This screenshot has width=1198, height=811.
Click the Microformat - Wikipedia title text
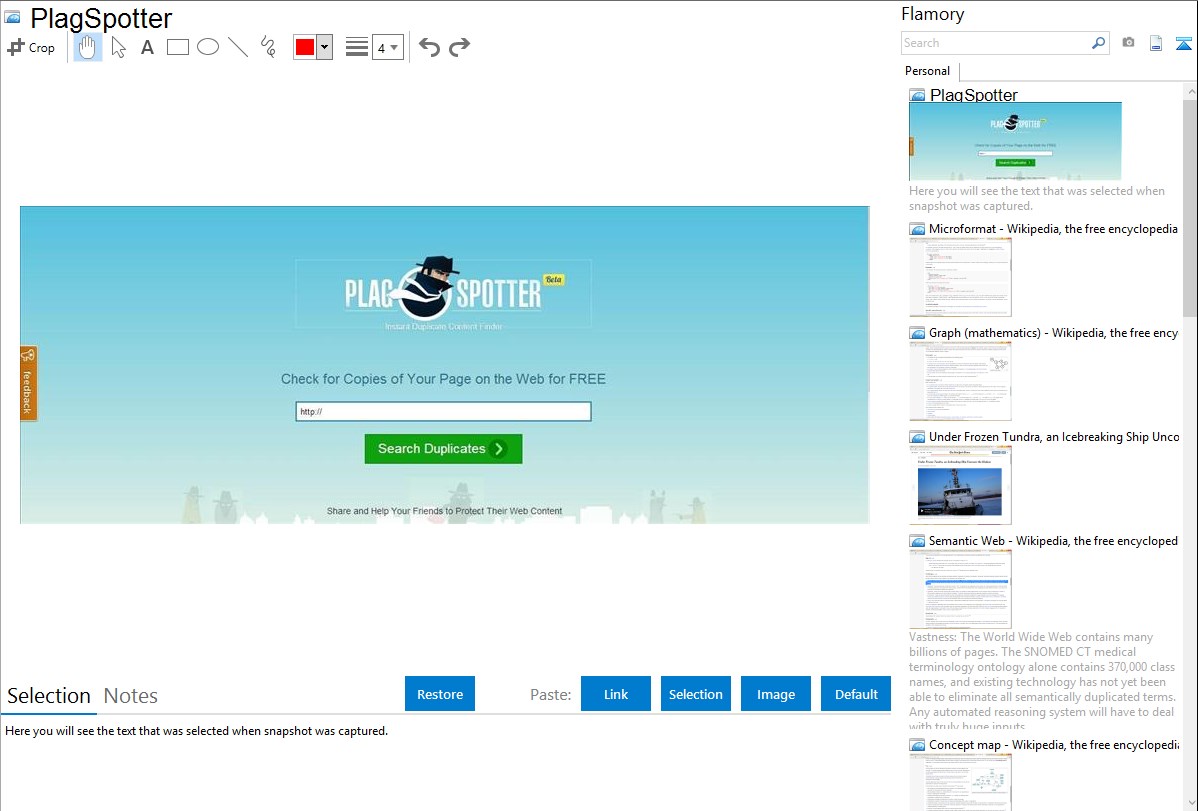[1053, 229]
